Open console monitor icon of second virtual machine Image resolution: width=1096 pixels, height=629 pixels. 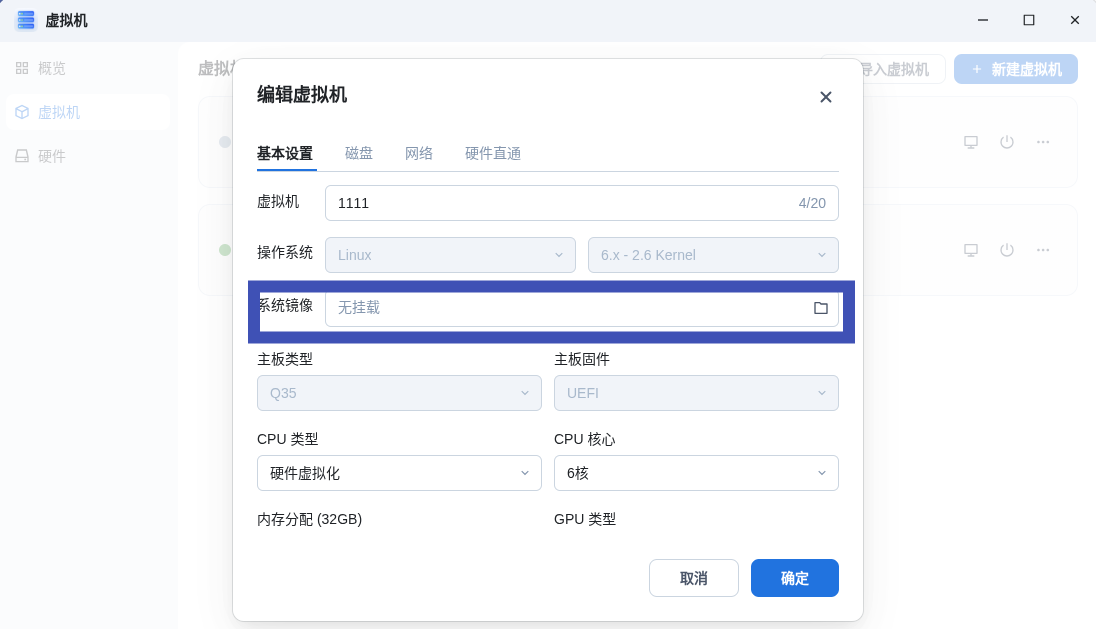click(x=970, y=250)
